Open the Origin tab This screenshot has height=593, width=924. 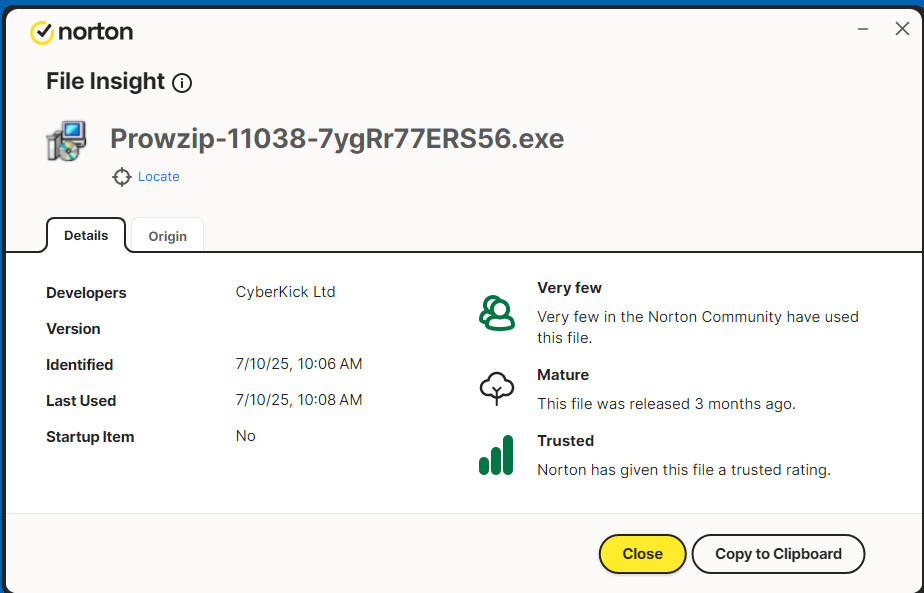[x=168, y=236]
